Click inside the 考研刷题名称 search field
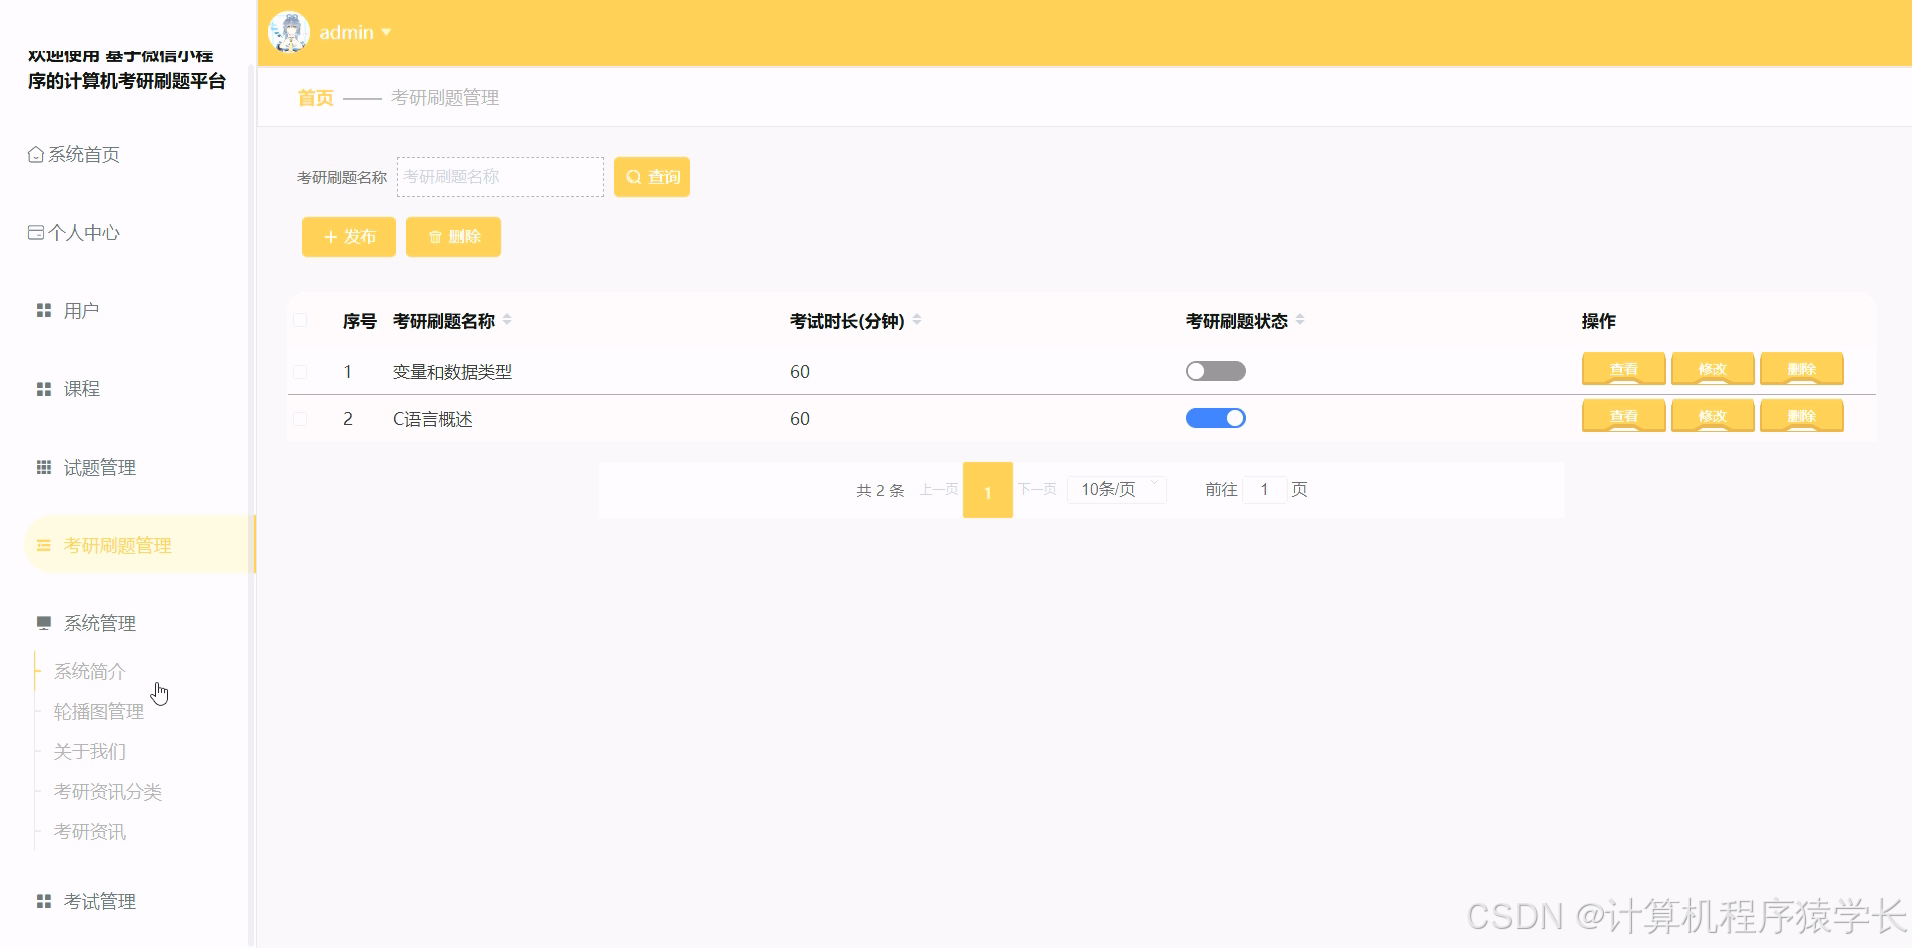The image size is (1912, 948). [x=500, y=176]
